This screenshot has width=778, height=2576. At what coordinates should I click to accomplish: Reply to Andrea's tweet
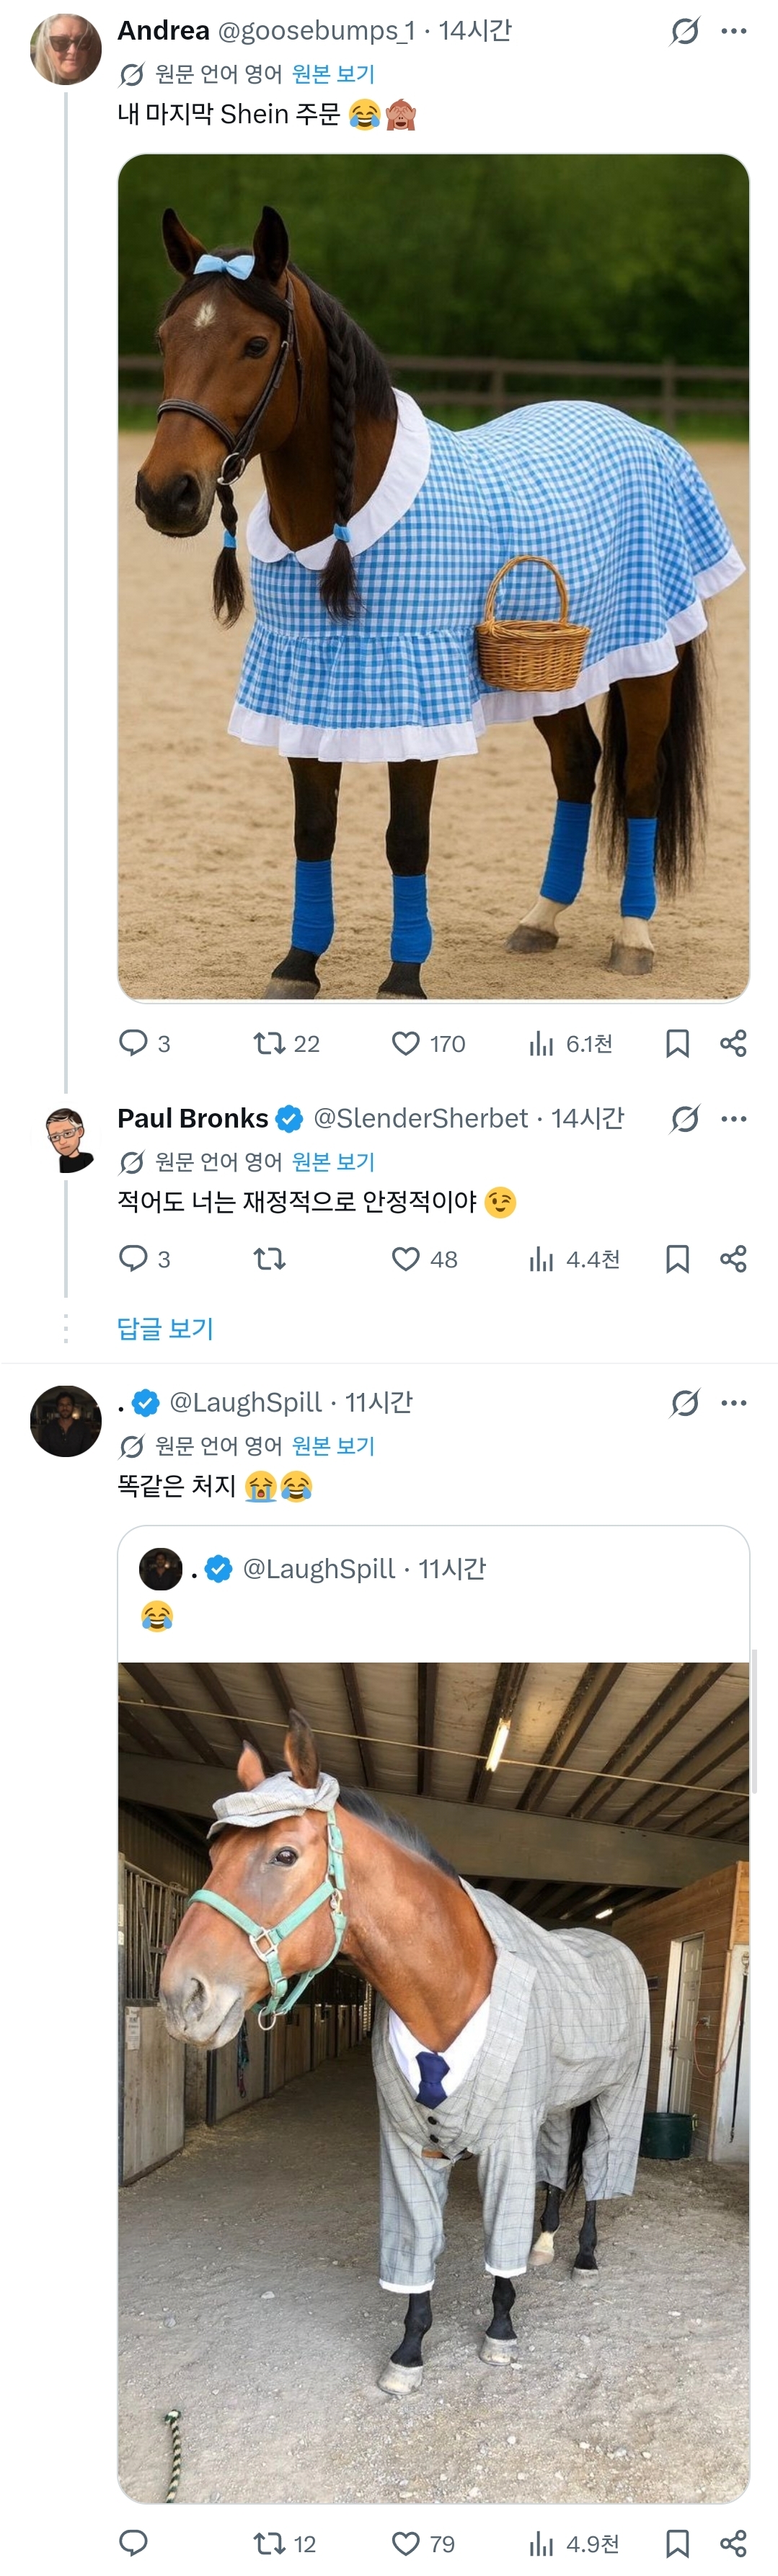tap(133, 1043)
